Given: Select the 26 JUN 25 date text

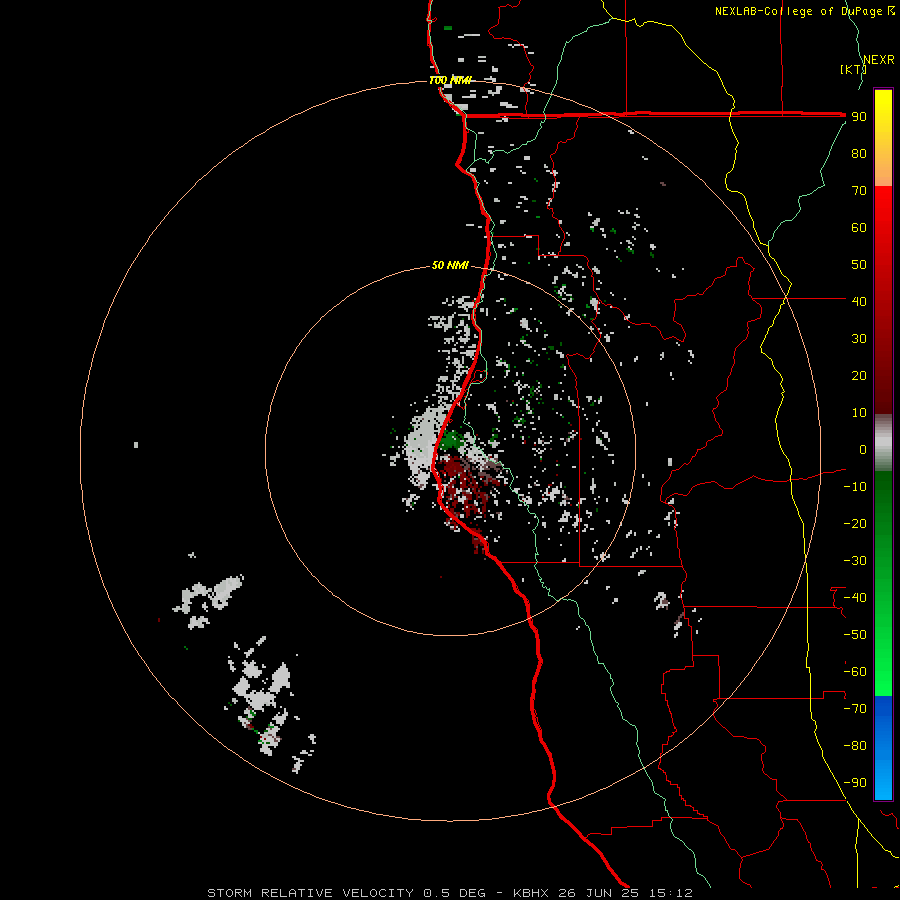Looking at the screenshot, I should coord(599,893).
